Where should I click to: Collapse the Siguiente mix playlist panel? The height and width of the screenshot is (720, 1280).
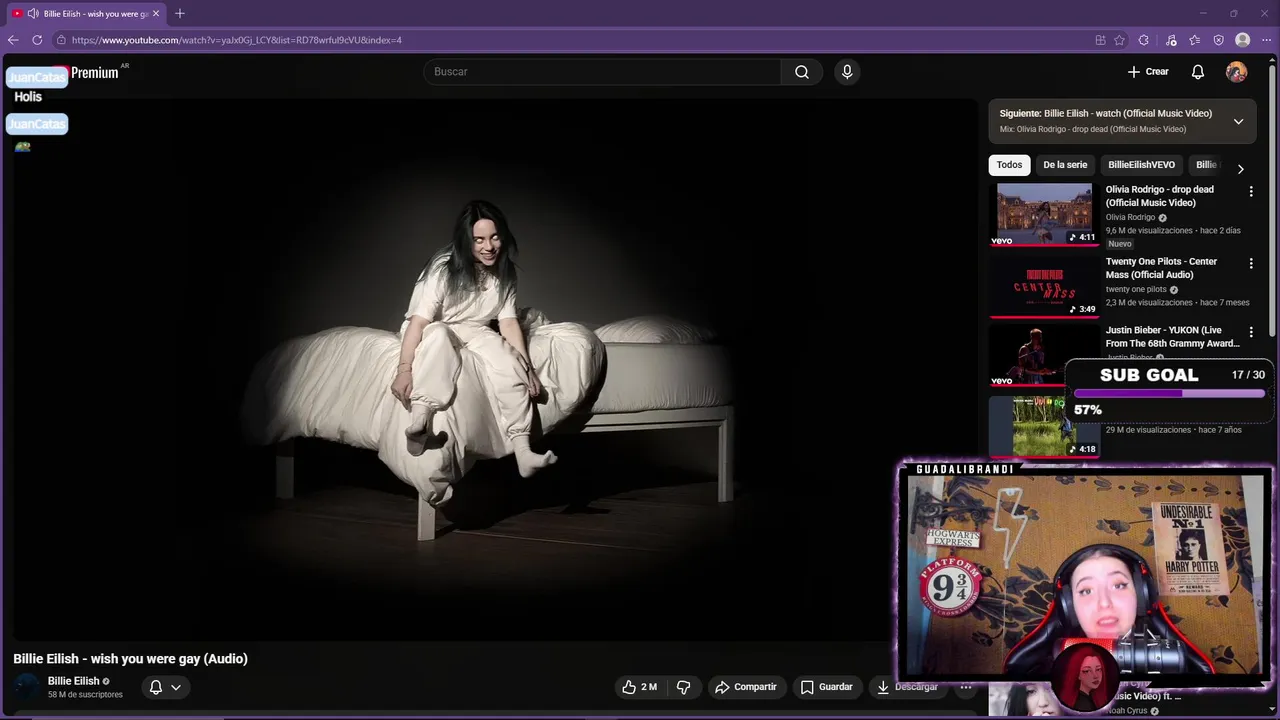point(1238,121)
